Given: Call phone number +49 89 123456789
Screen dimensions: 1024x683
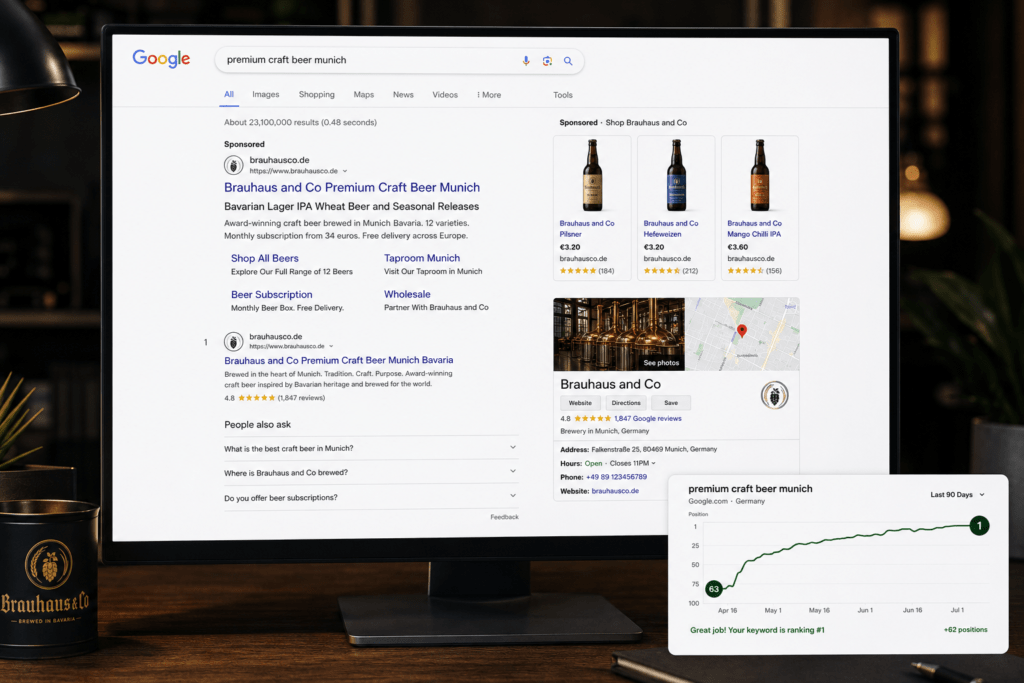Looking at the screenshot, I should pos(616,477).
